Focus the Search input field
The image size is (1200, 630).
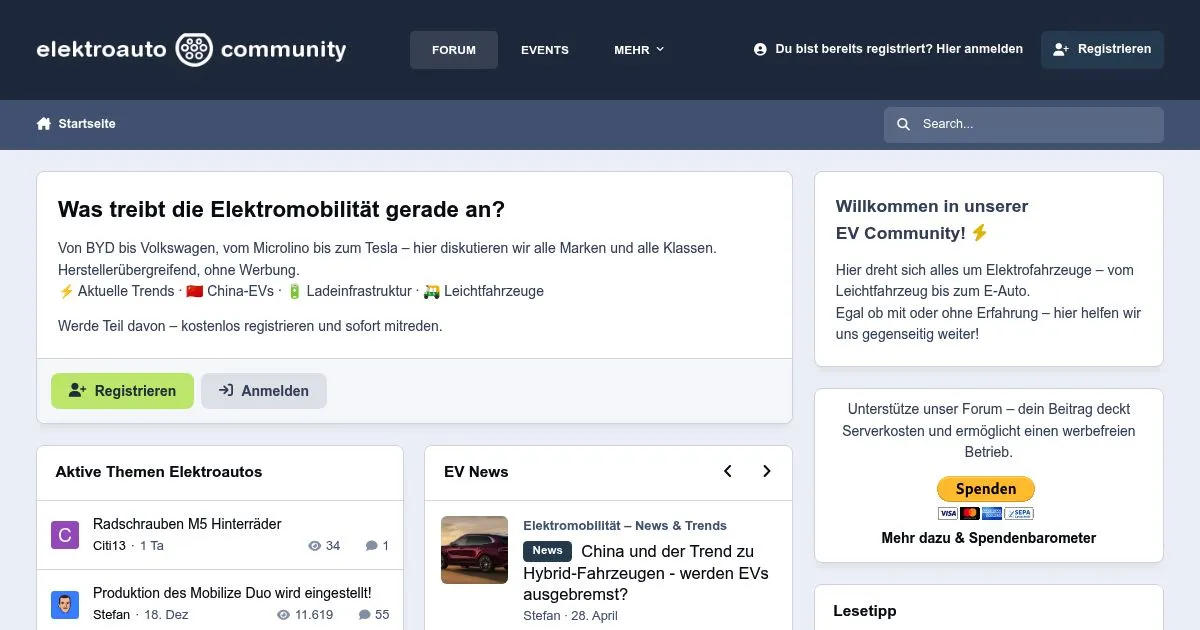(1024, 125)
